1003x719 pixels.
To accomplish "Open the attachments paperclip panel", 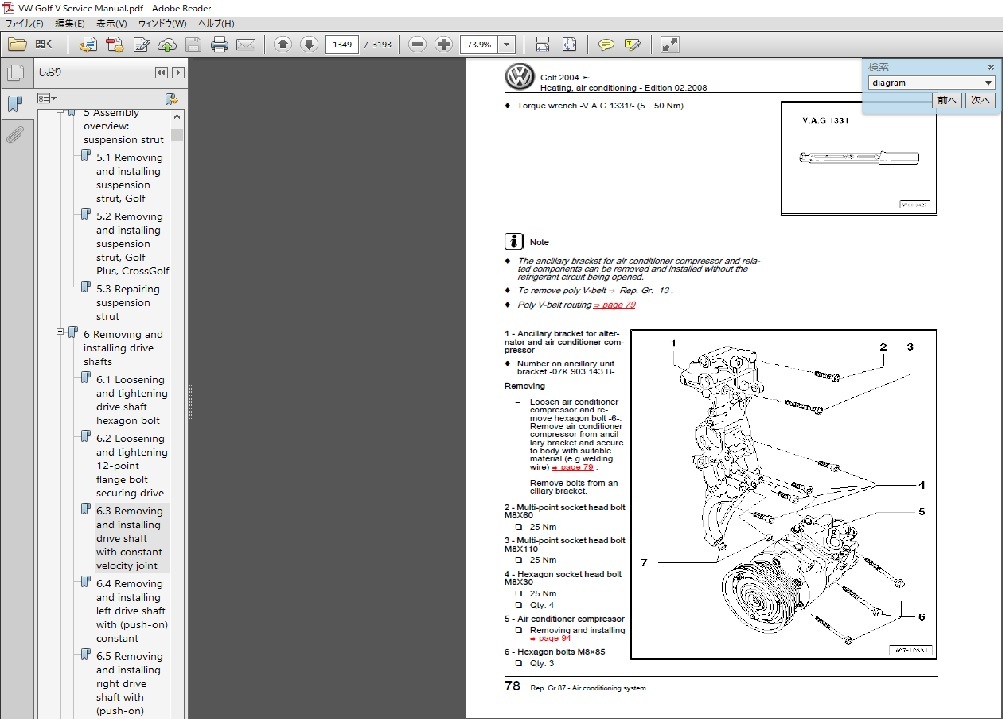I will [15, 134].
